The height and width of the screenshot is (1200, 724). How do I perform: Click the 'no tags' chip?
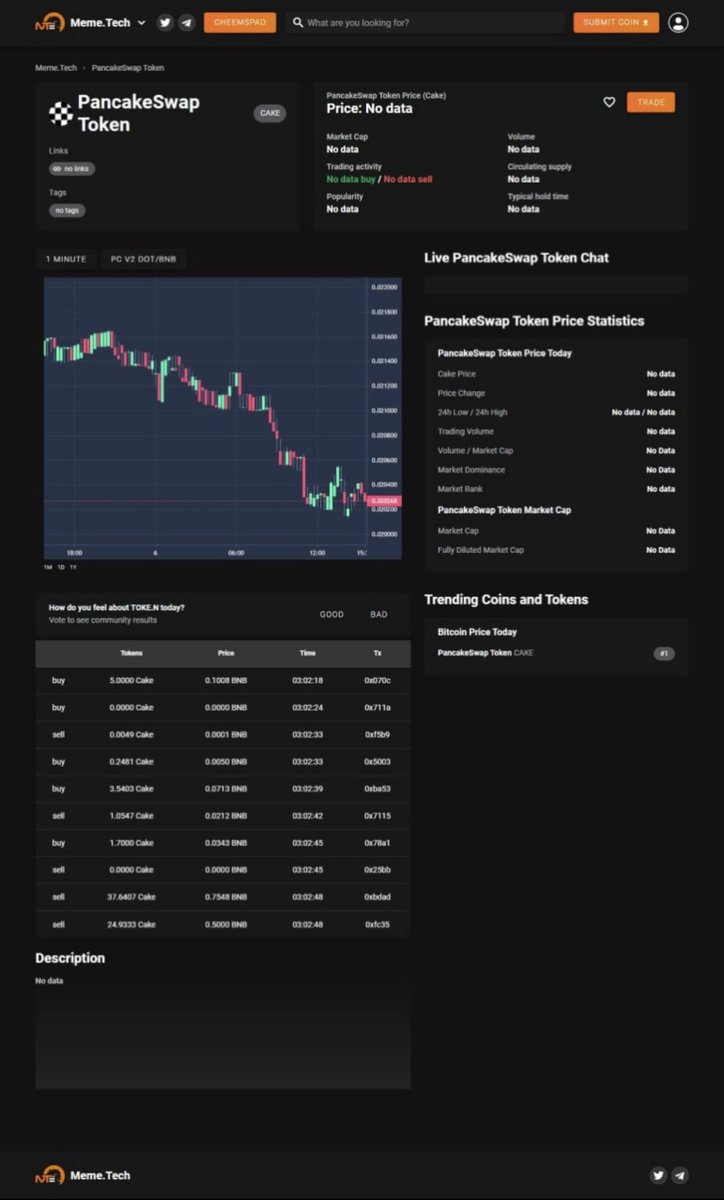pos(67,210)
